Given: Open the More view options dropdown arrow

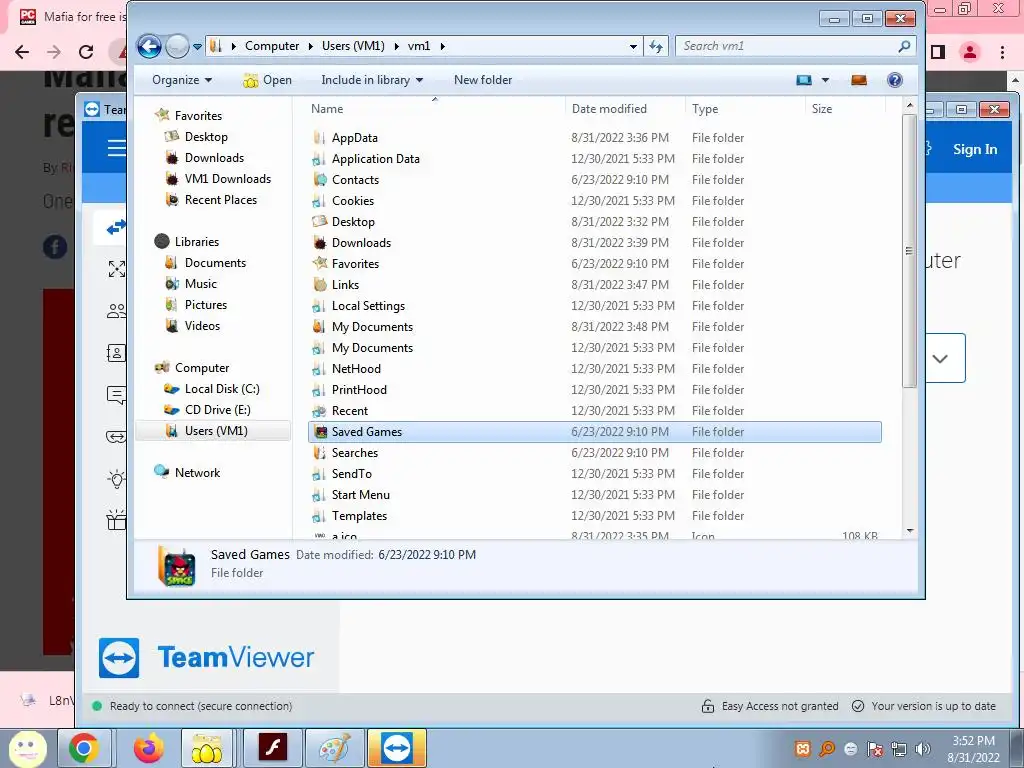Looking at the screenshot, I should pyautogui.click(x=825, y=80).
